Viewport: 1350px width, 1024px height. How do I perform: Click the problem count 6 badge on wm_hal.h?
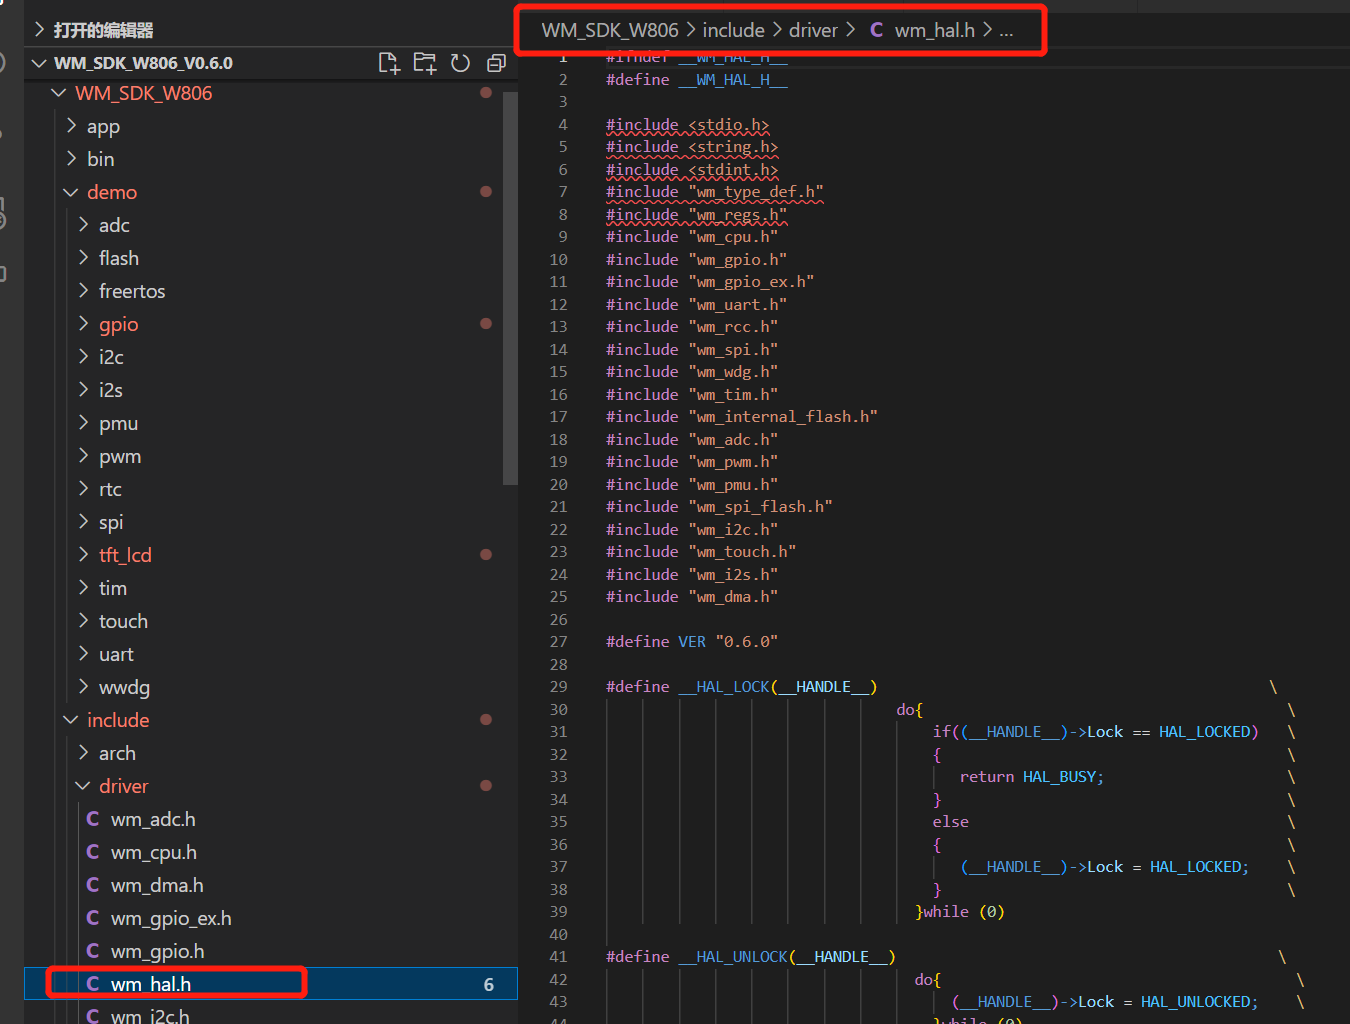(x=488, y=985)
